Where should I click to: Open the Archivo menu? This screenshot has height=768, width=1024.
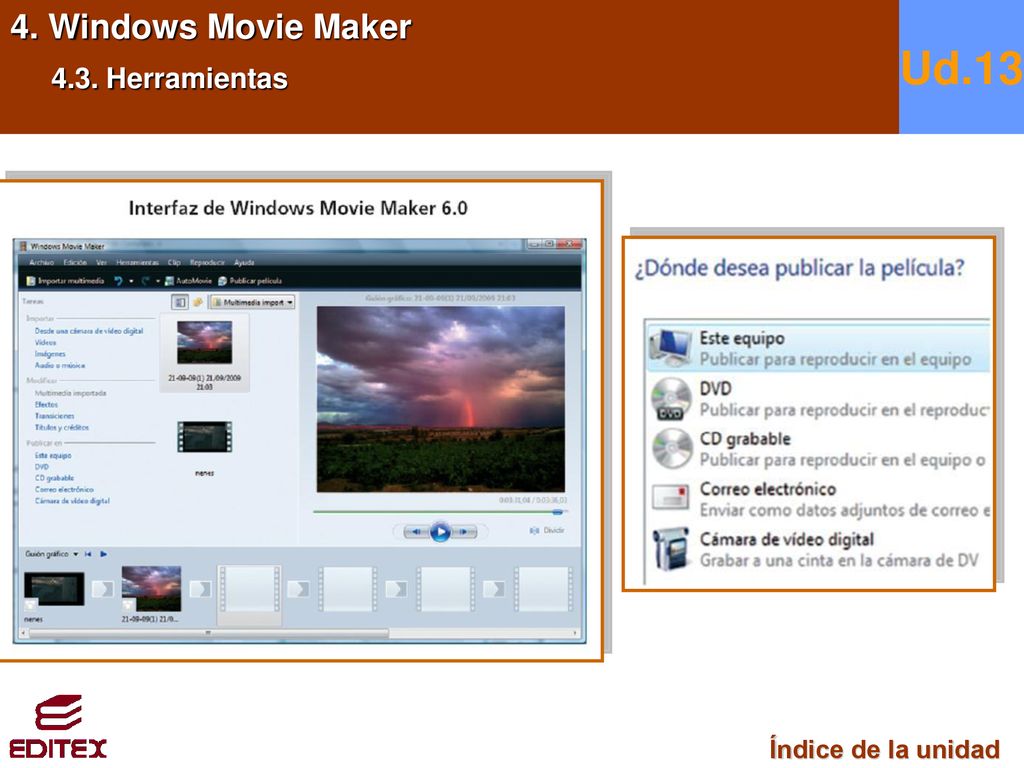(x=42, y=263)
